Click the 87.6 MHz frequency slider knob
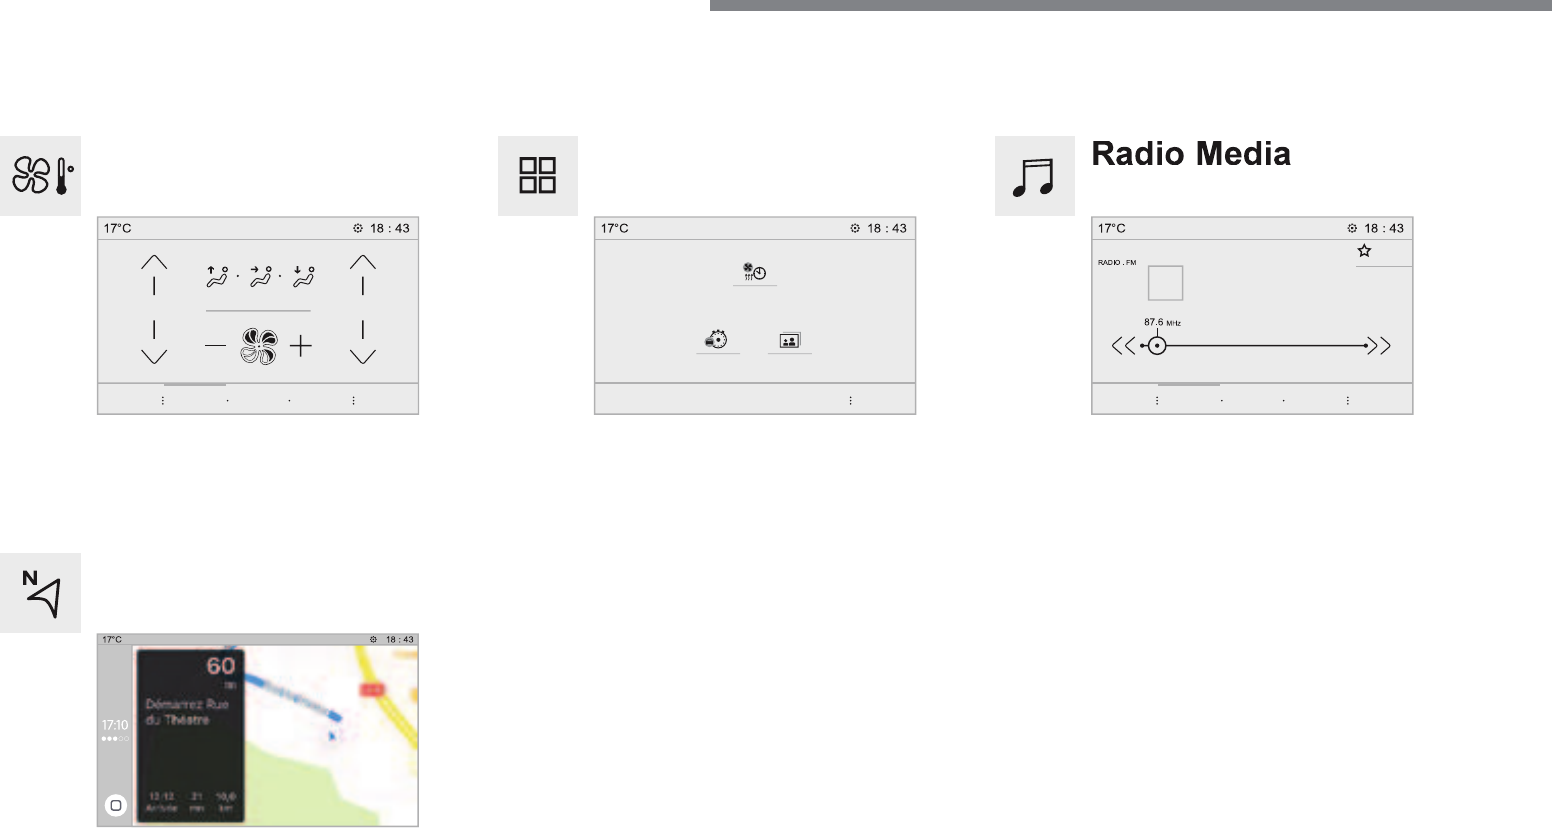 (x=1157, y=346)
